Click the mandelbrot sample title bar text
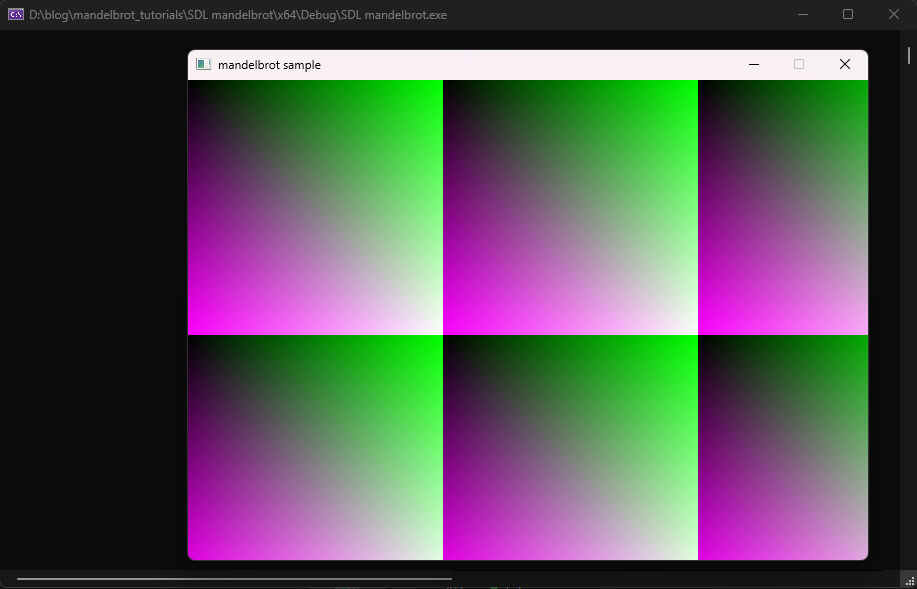Viewport: 917px width, 589px height. click(269, 65)
